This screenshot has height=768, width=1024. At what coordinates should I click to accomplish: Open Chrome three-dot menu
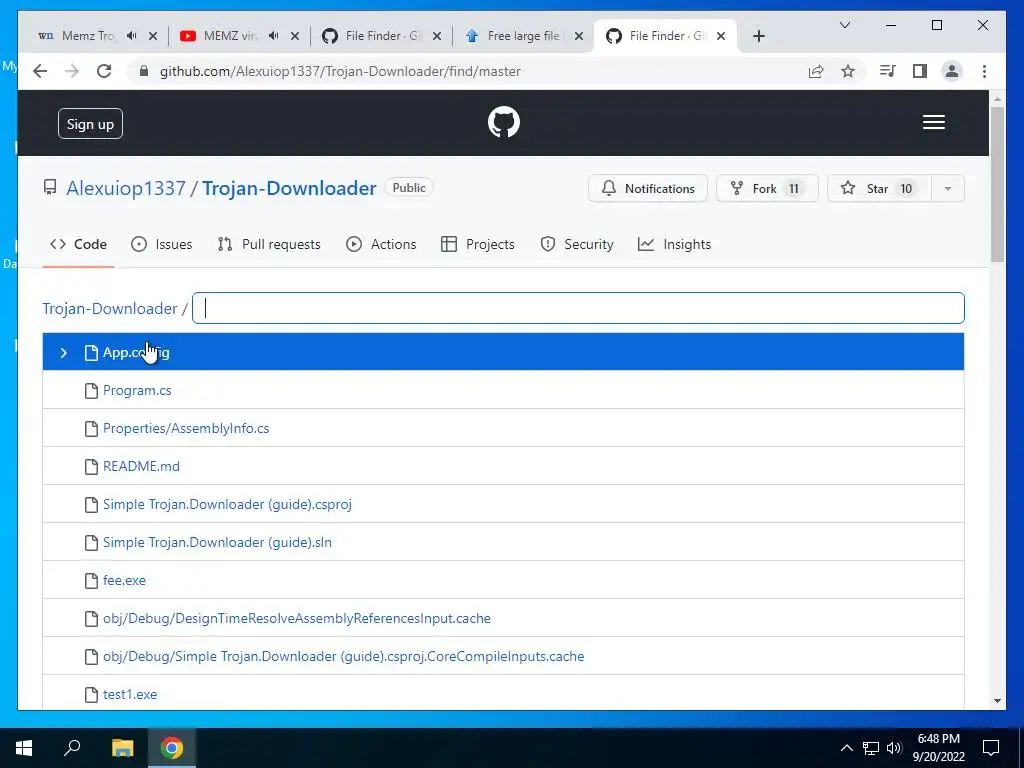tap(984, 71)
